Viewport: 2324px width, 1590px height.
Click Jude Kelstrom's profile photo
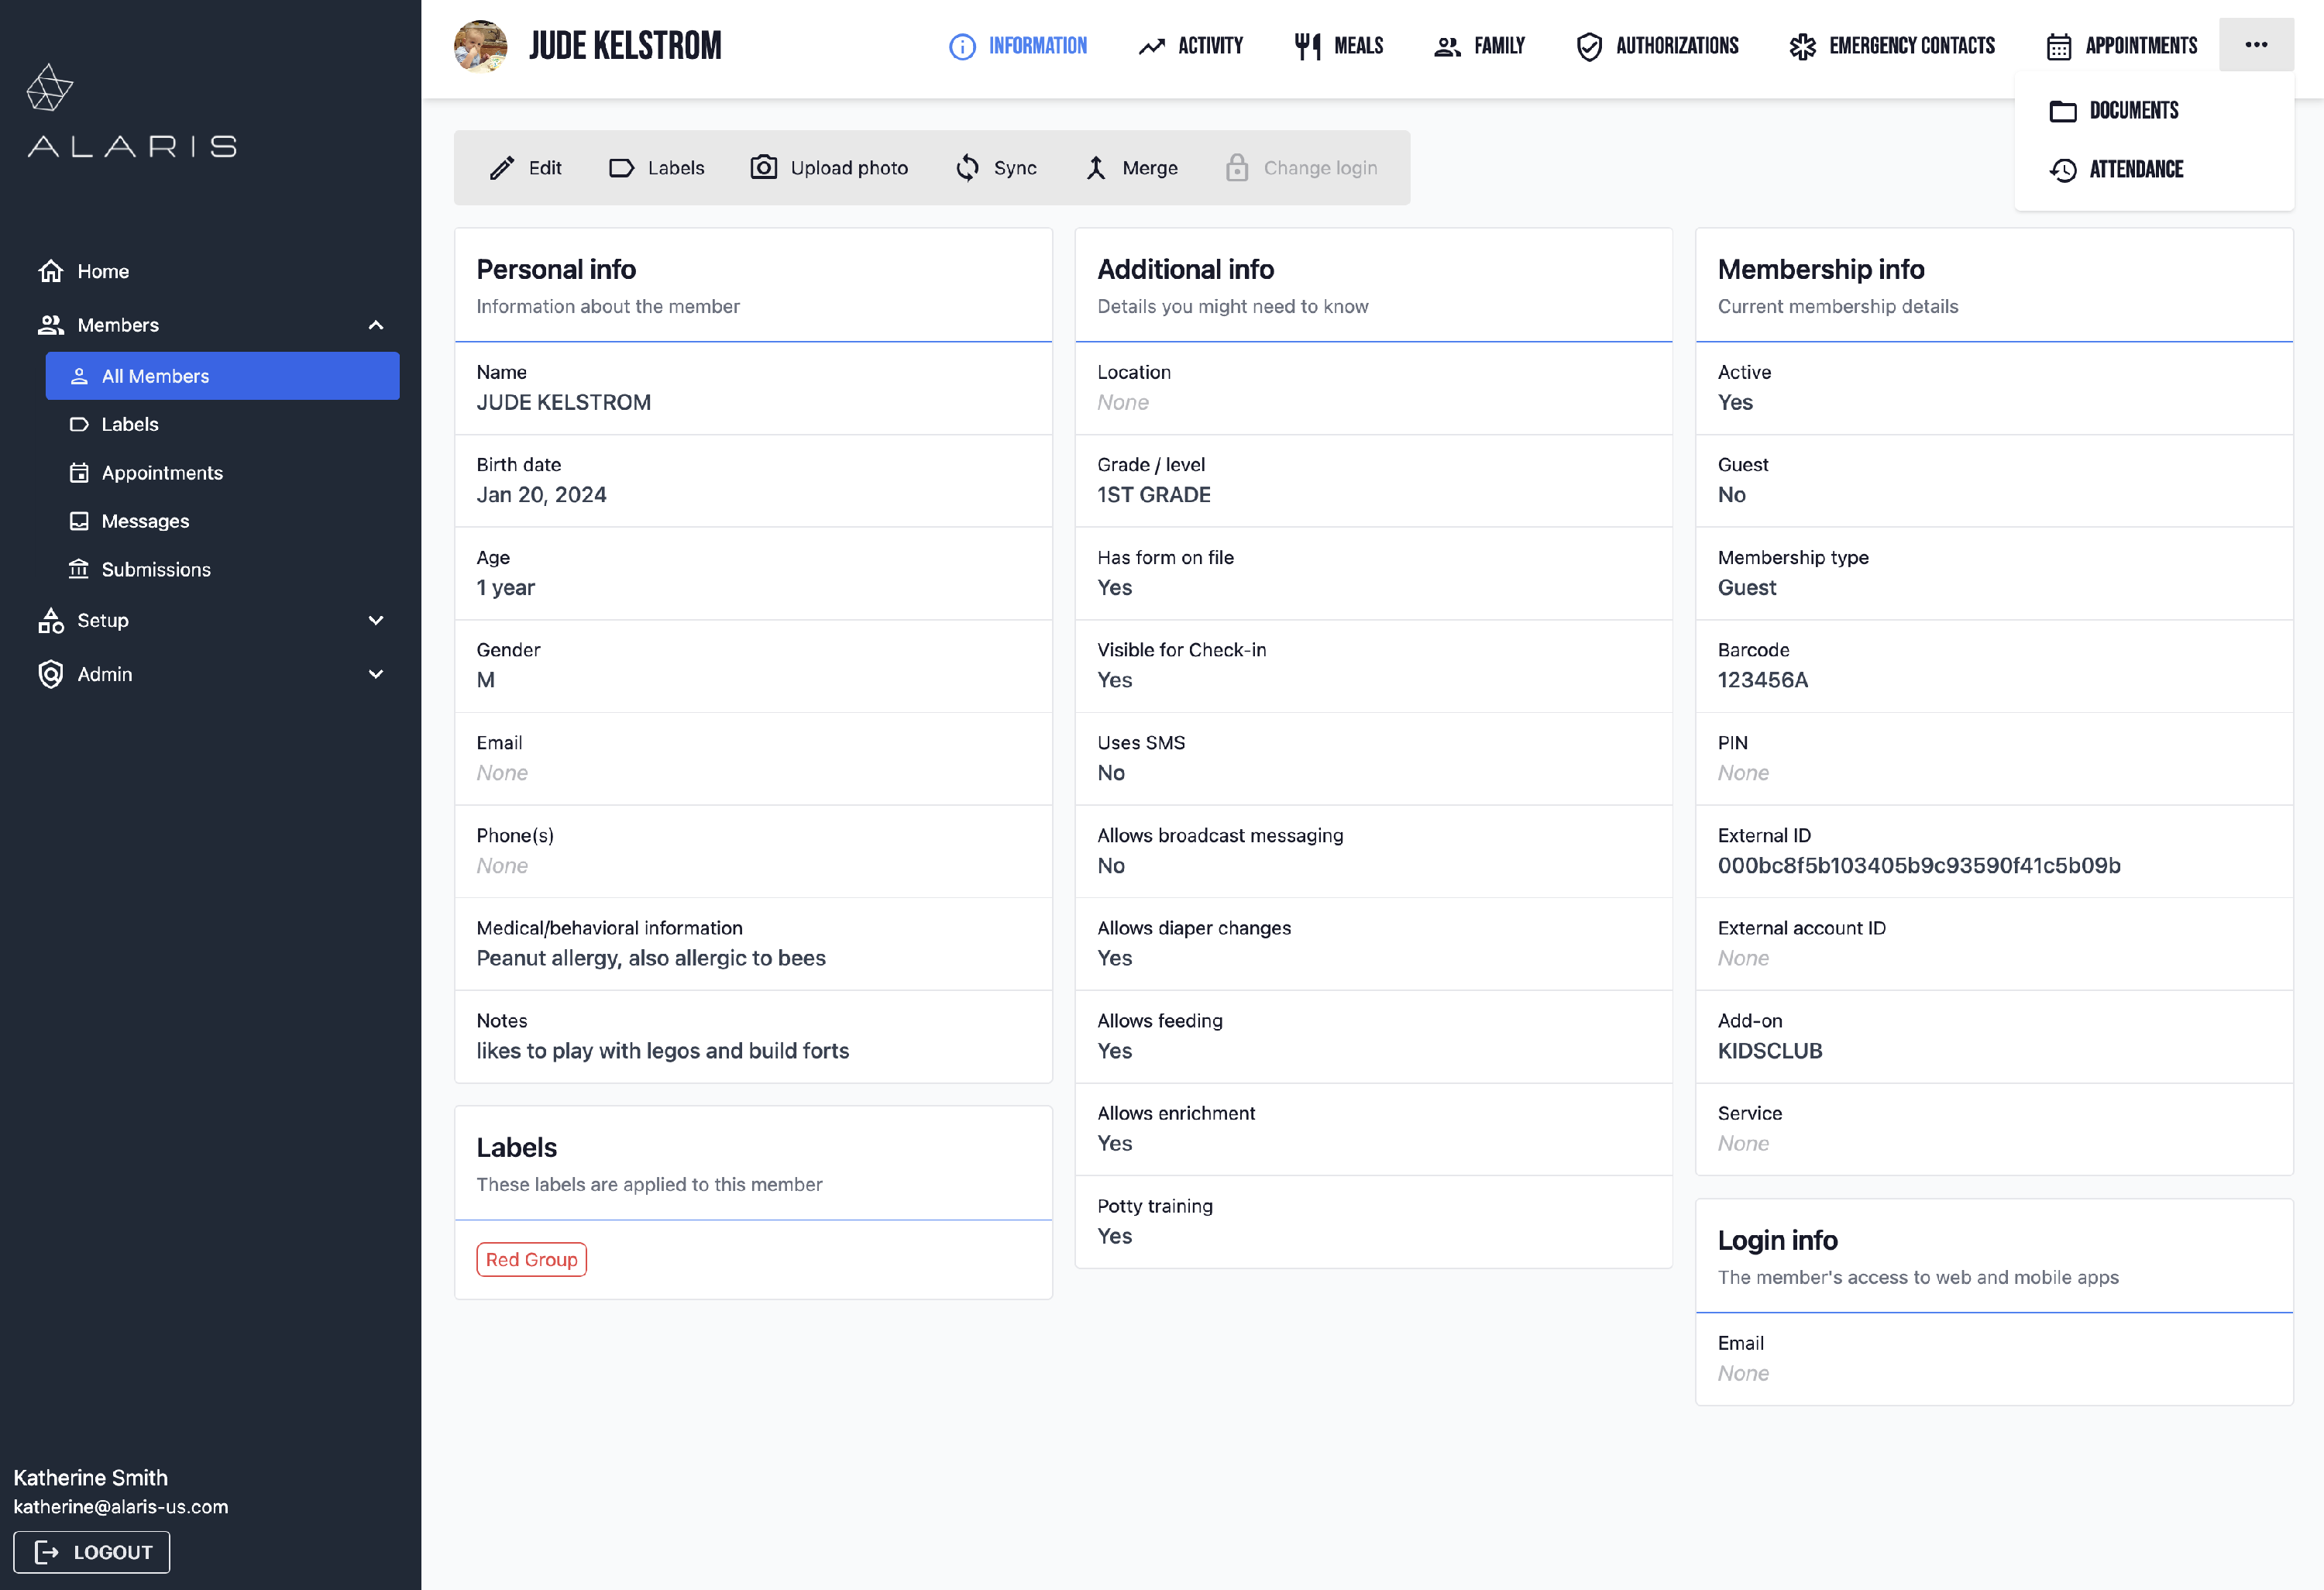(x=481, y=46)
